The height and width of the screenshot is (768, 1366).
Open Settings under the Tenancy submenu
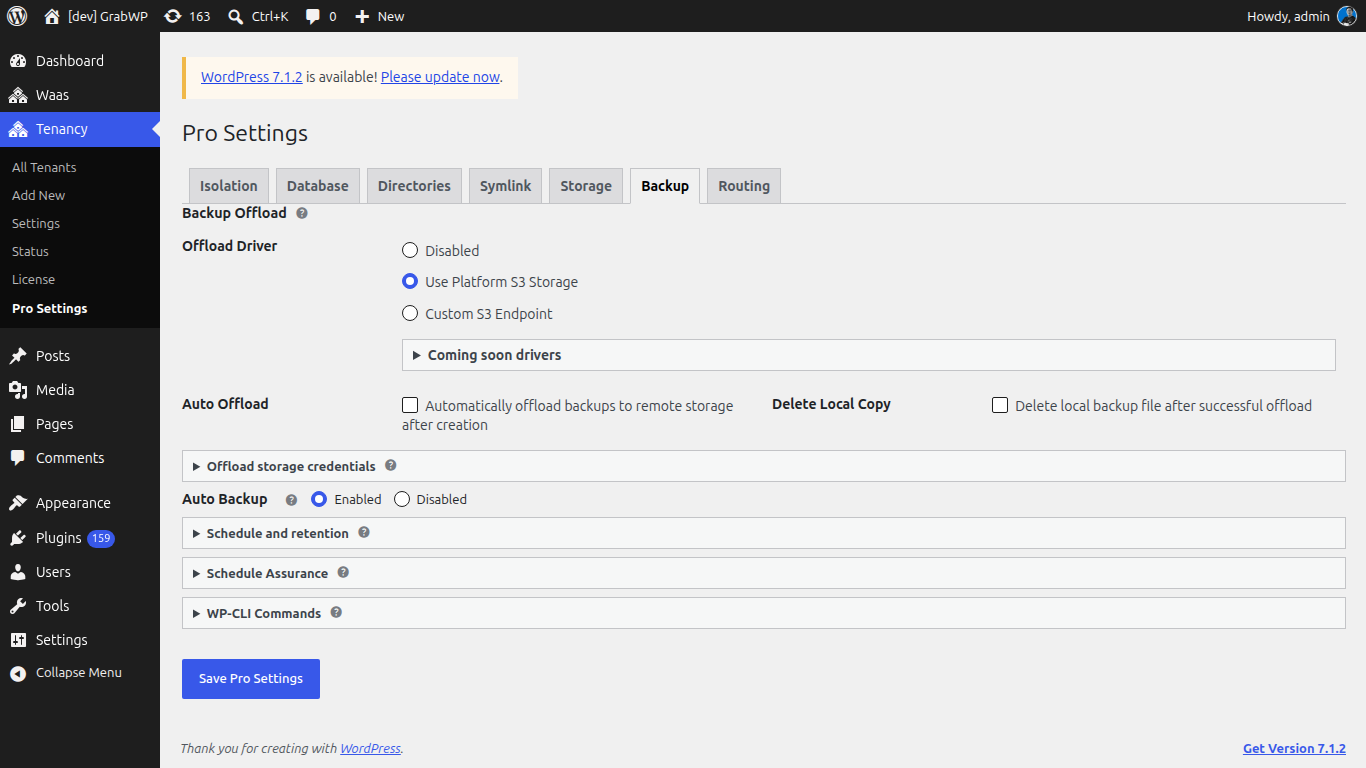pyautogui.click(x=36, y=223)
